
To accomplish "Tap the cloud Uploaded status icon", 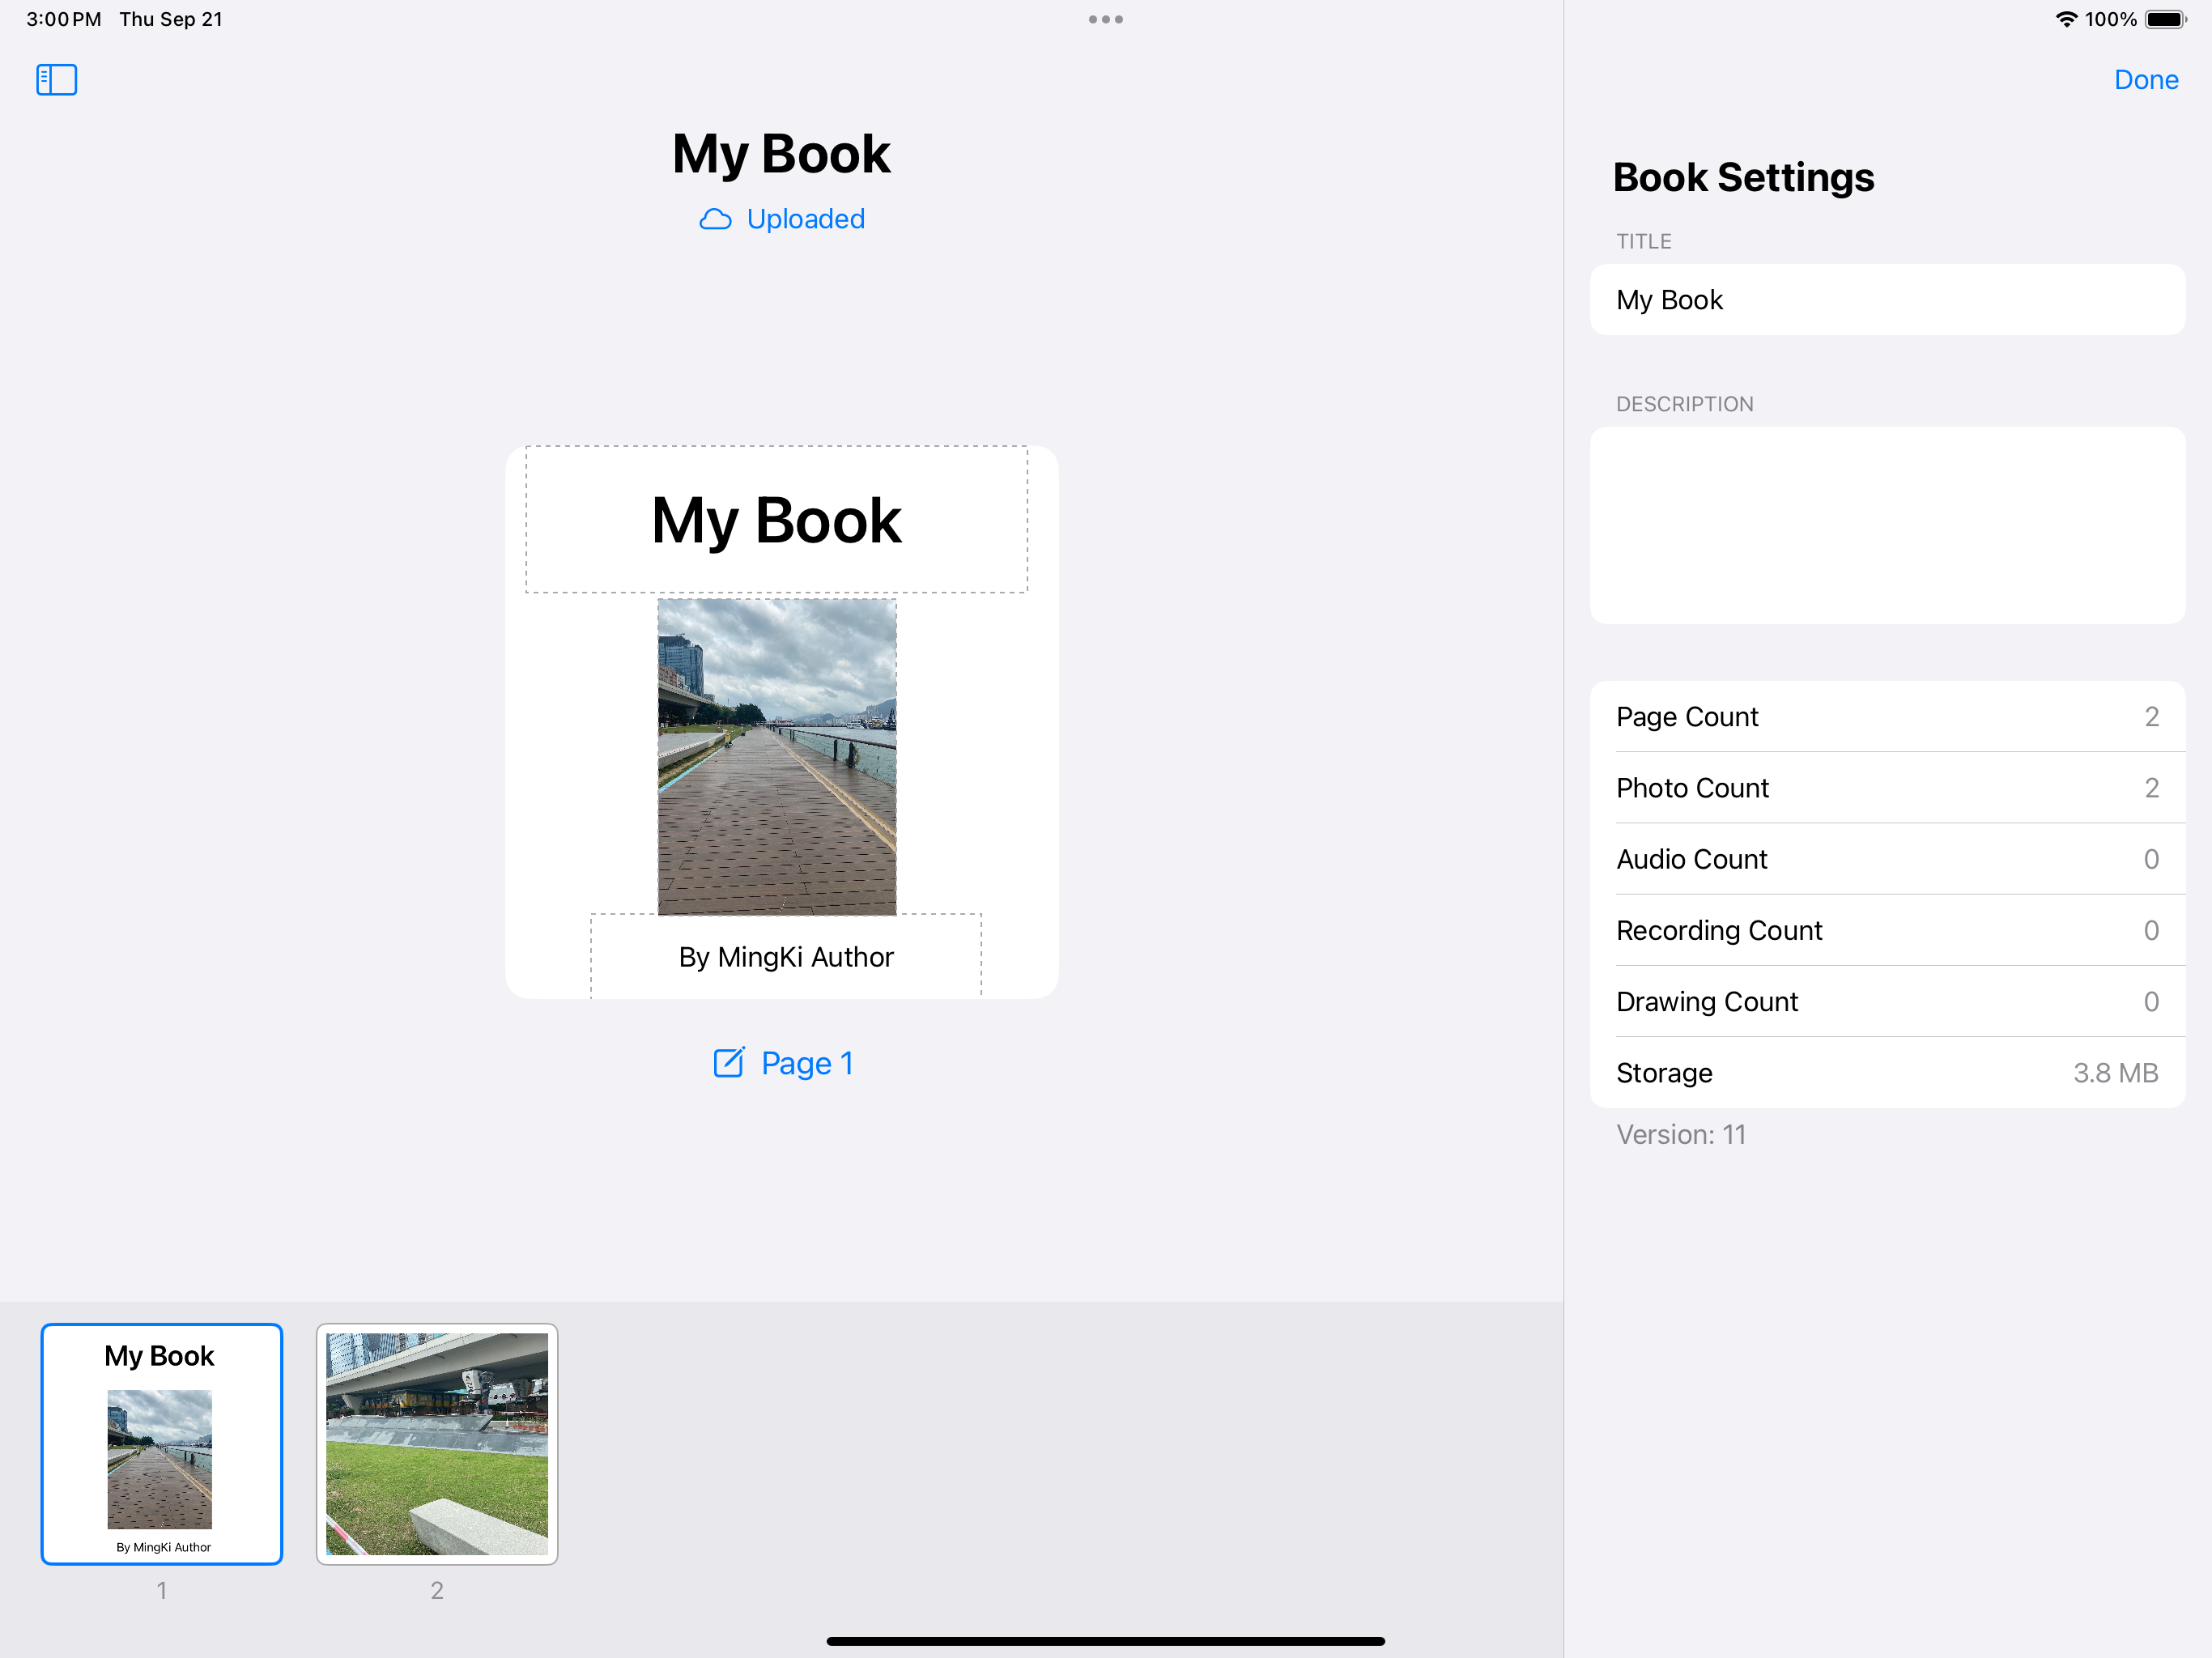I will coord(715,219).
